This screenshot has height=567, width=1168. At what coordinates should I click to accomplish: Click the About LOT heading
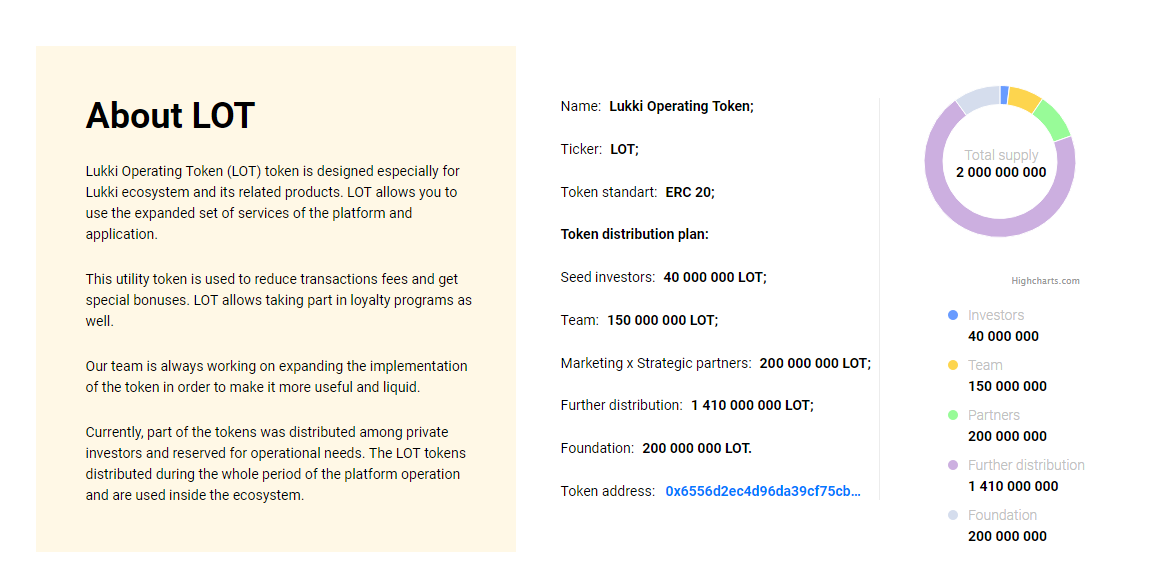click(x=171, y=115)
